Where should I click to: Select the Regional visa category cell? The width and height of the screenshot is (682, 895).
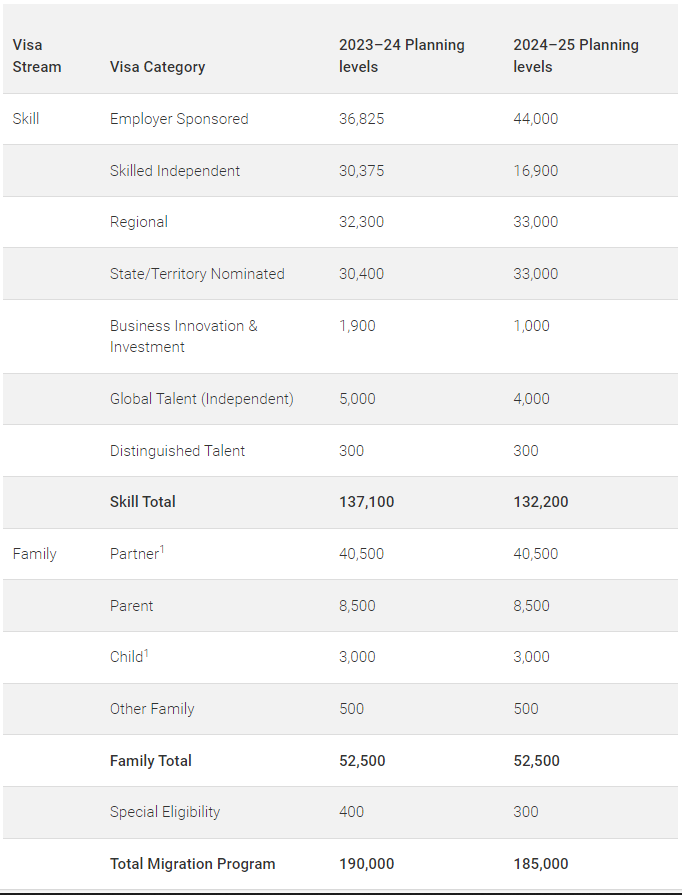point(139,221)
